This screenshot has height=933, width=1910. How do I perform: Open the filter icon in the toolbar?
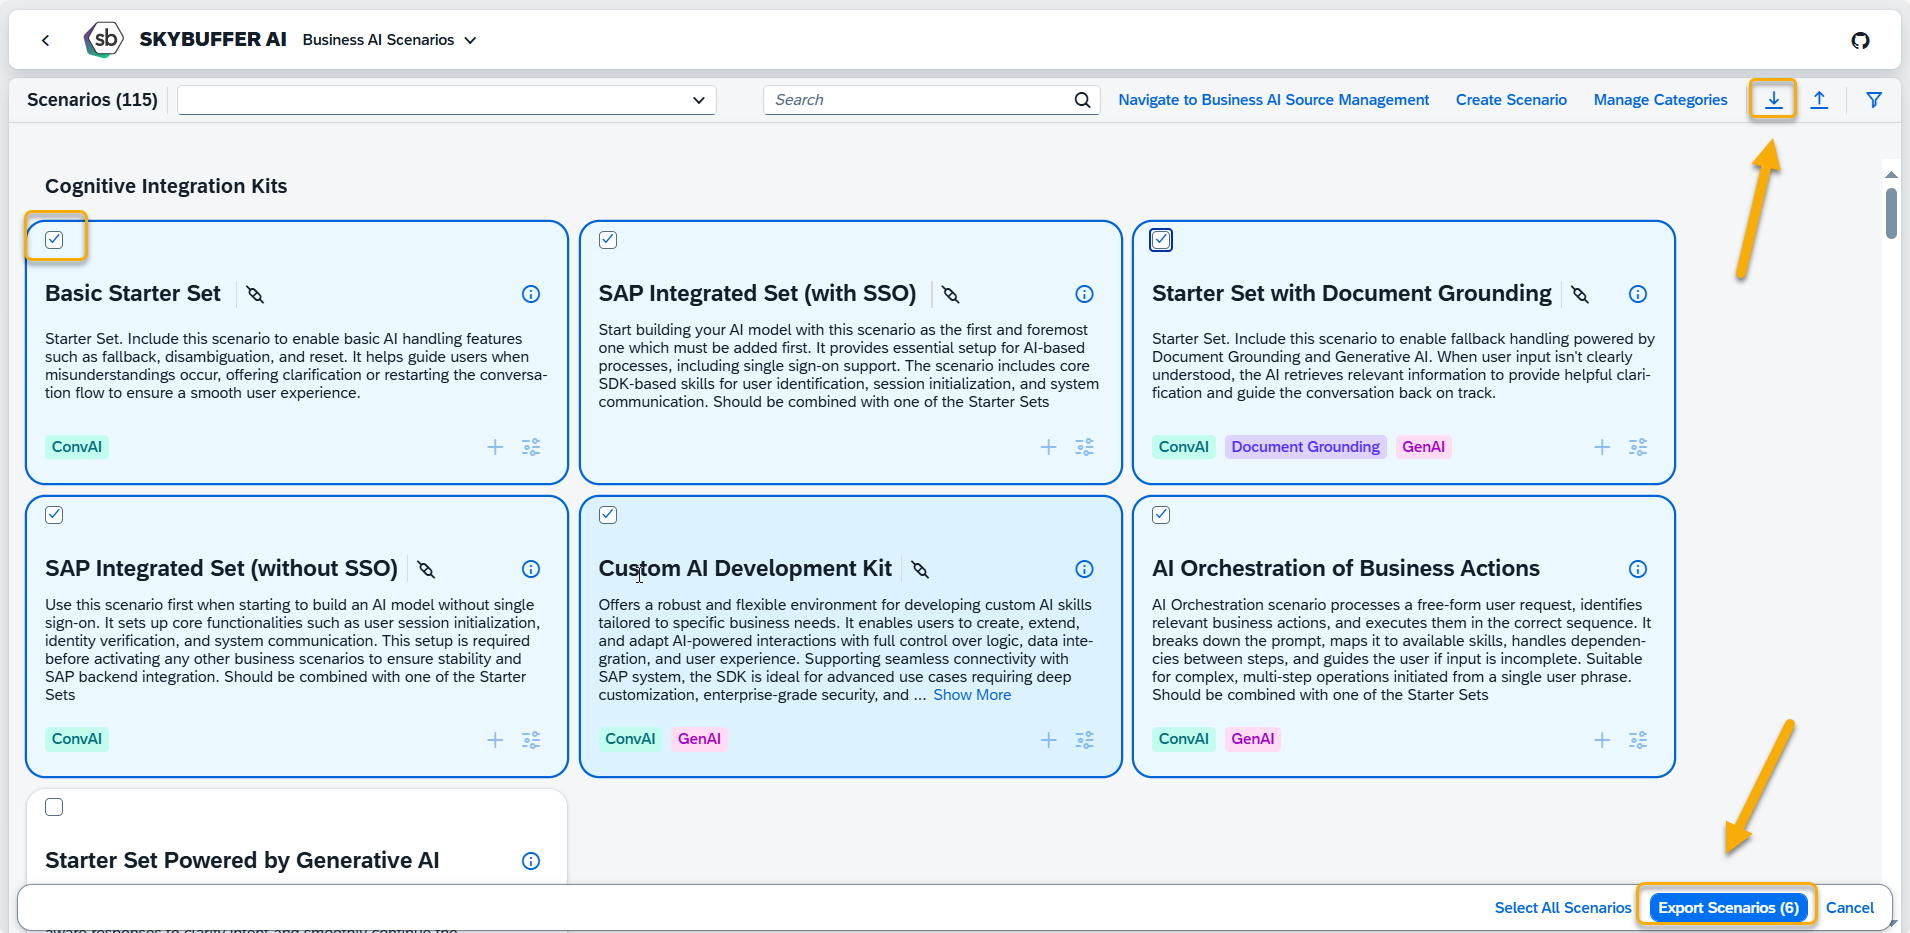point(1874,100)
